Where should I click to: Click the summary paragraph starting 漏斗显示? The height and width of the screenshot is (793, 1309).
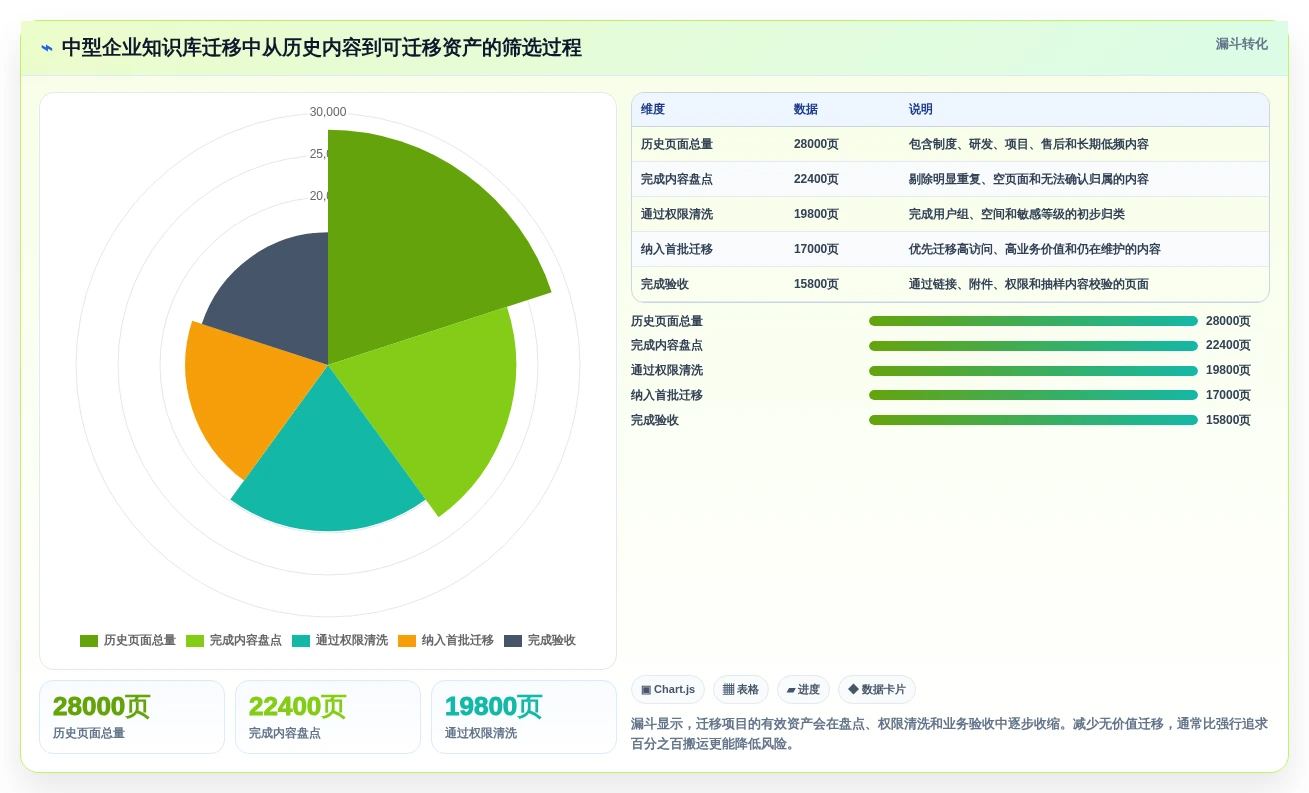pyautogui.click(x=949, y=733)
